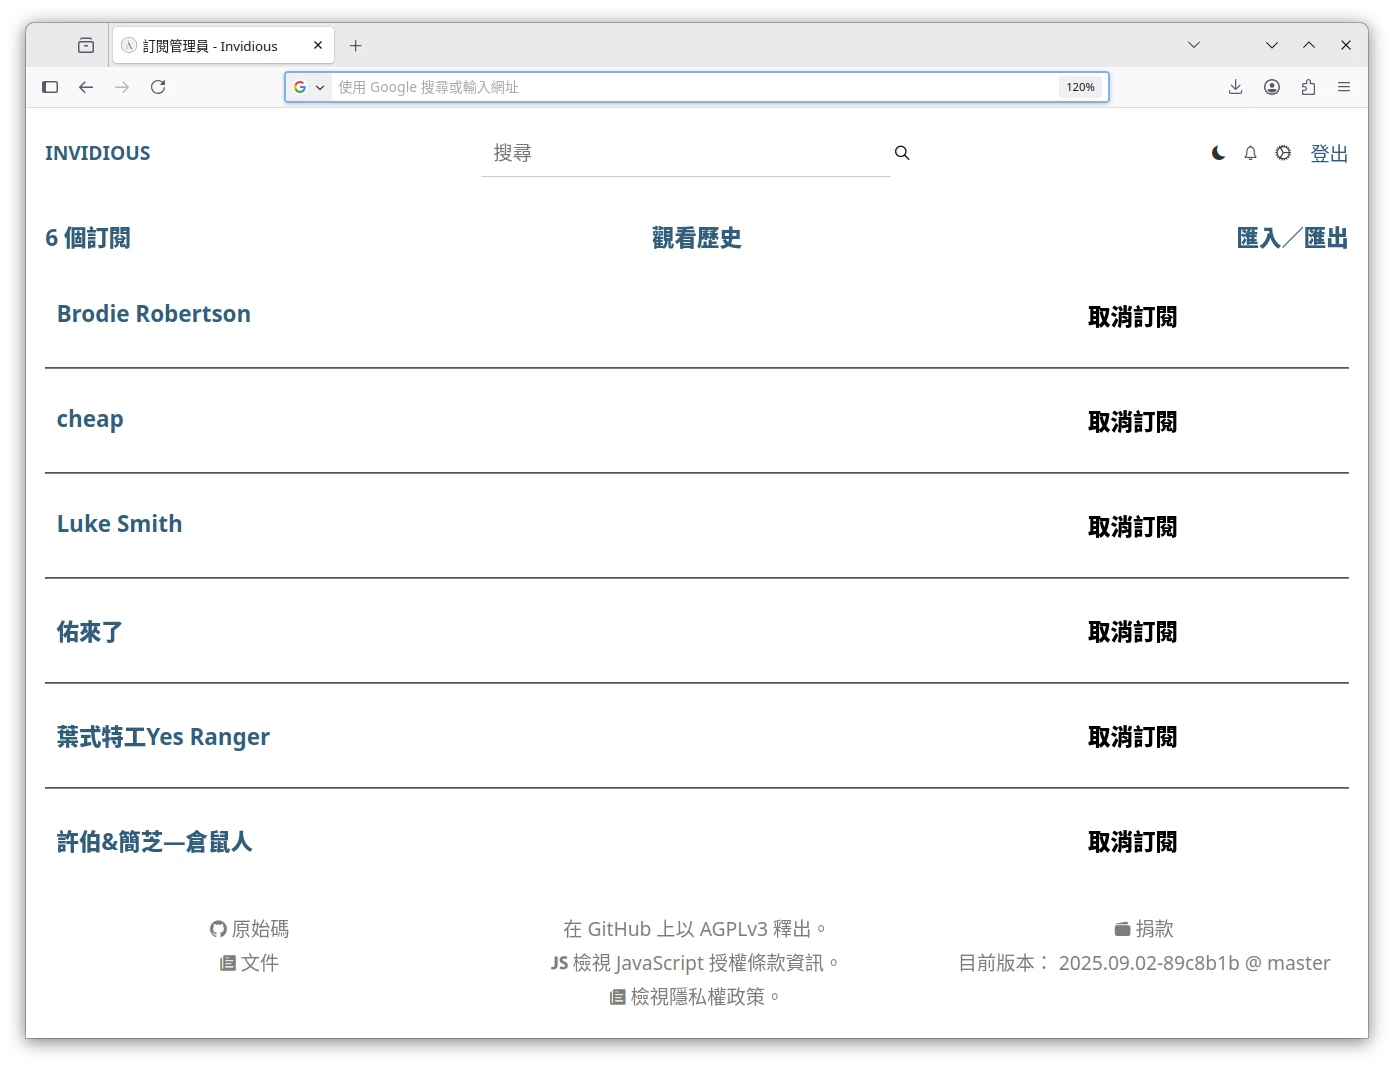Image resolution: width=1394 pixels, height=1067 pixels.
Task: Focus the Invidious 搜尋 search field
Action: (685, 153)
